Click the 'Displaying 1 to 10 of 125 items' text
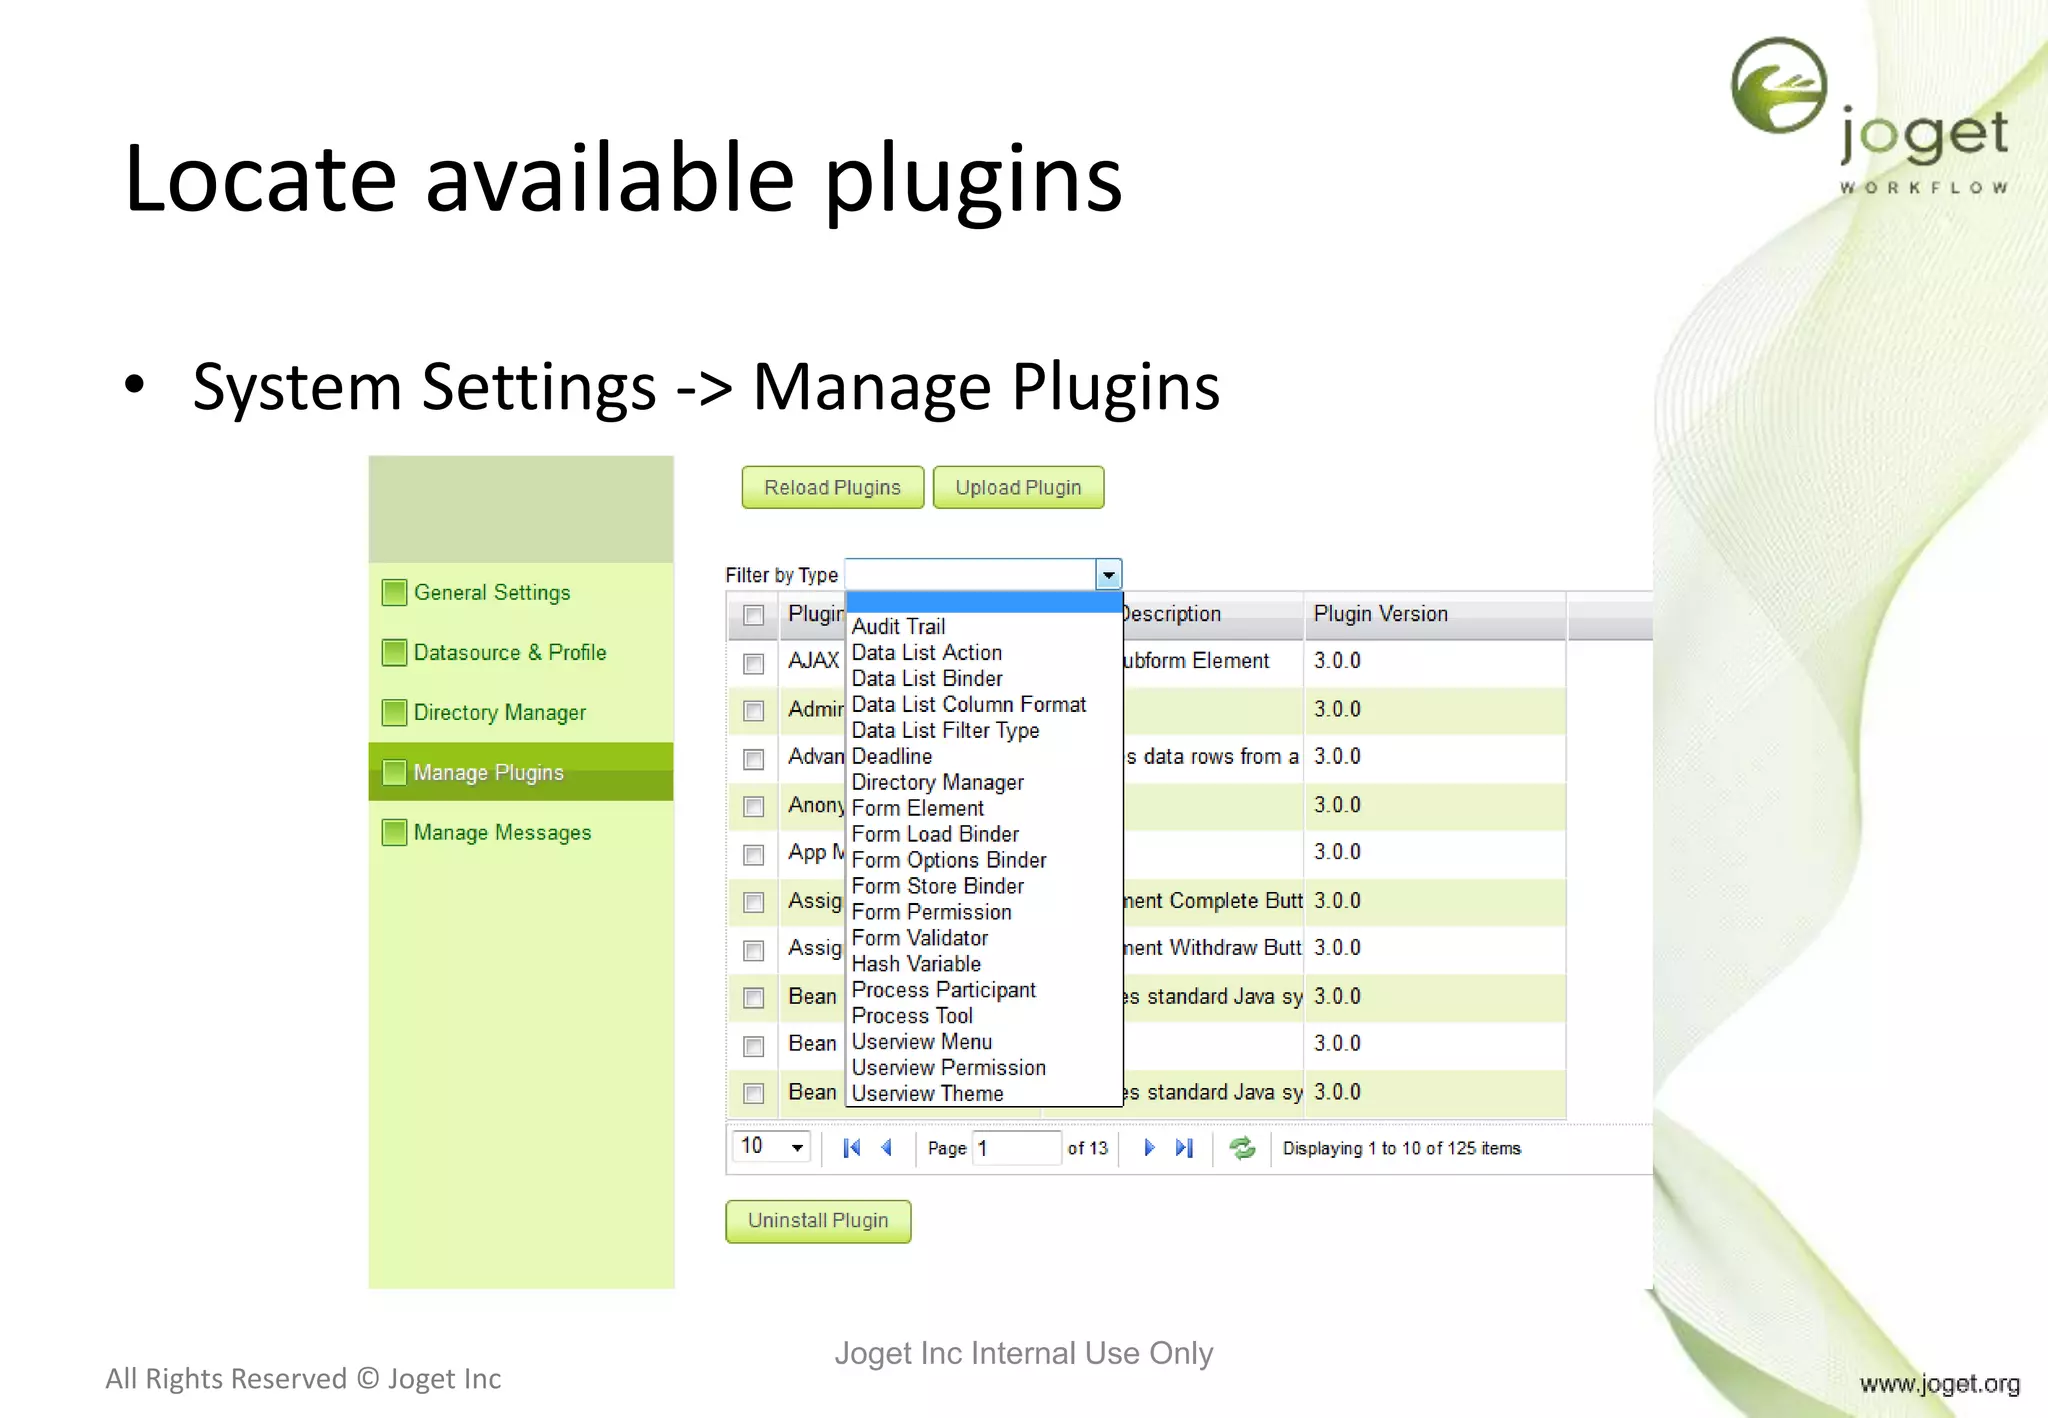The width and height of the screenshot is (2048, 1418). (1401, 1149)
